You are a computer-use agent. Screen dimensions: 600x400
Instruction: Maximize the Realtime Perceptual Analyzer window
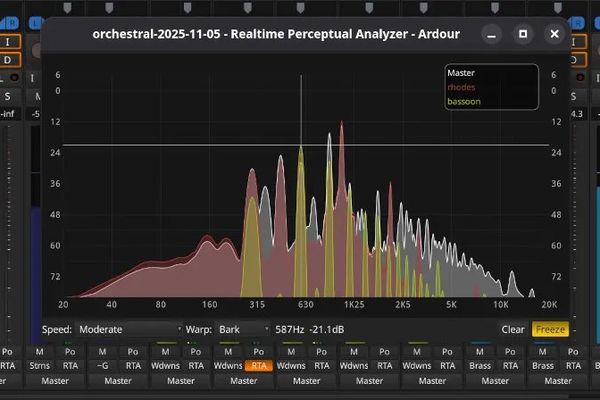point(521,34)
